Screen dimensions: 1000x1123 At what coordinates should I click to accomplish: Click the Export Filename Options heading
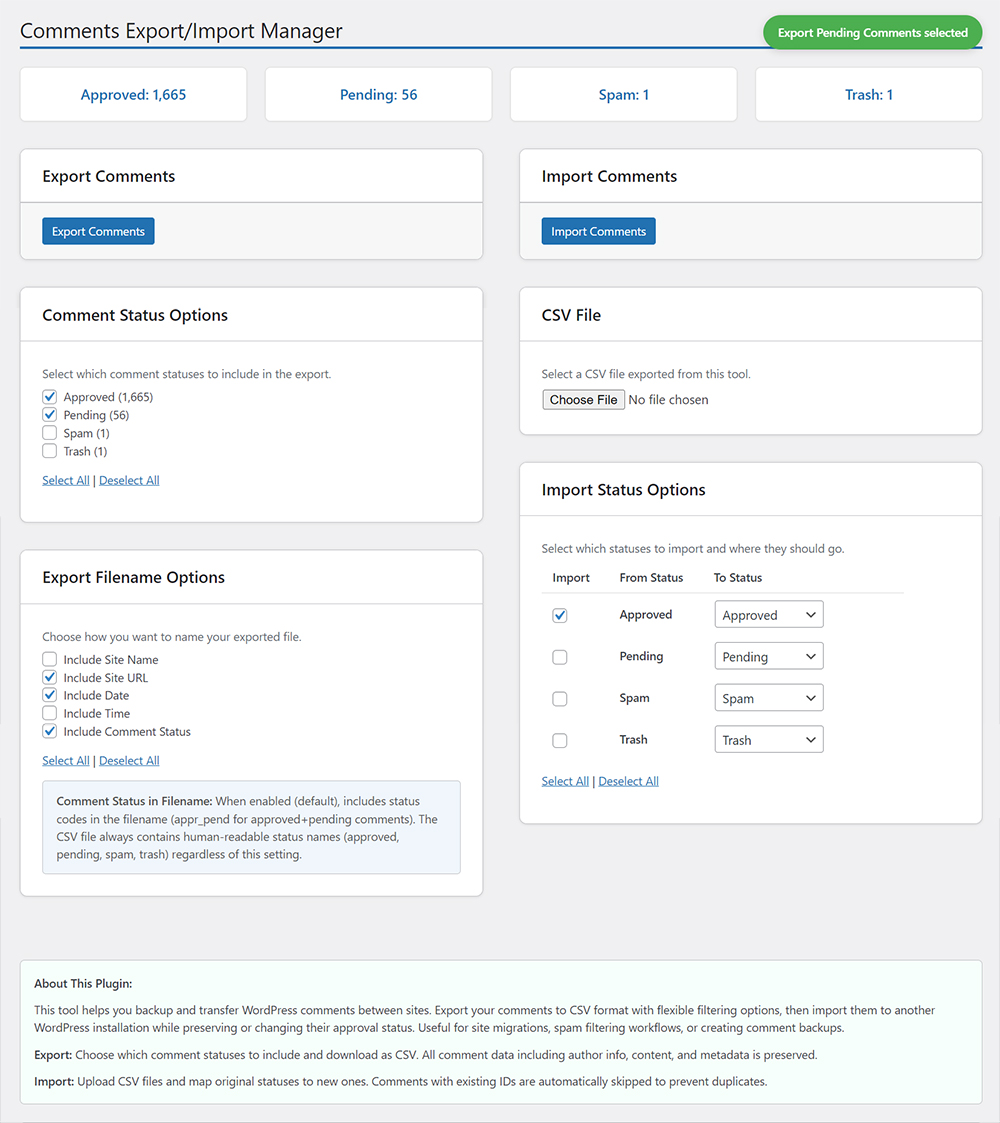point(133,577)
